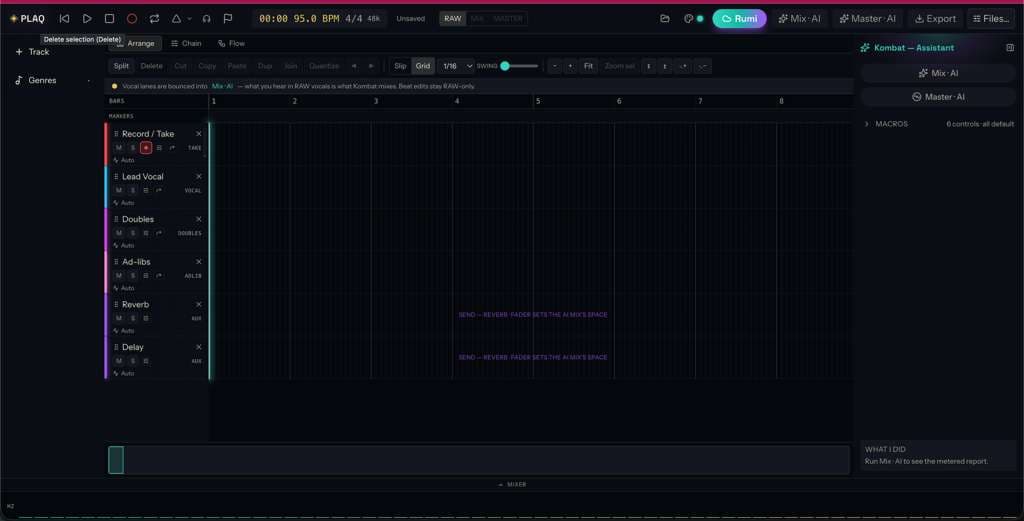Switch to the Chain view tab

pyautogui.click(x=186, y=44)
